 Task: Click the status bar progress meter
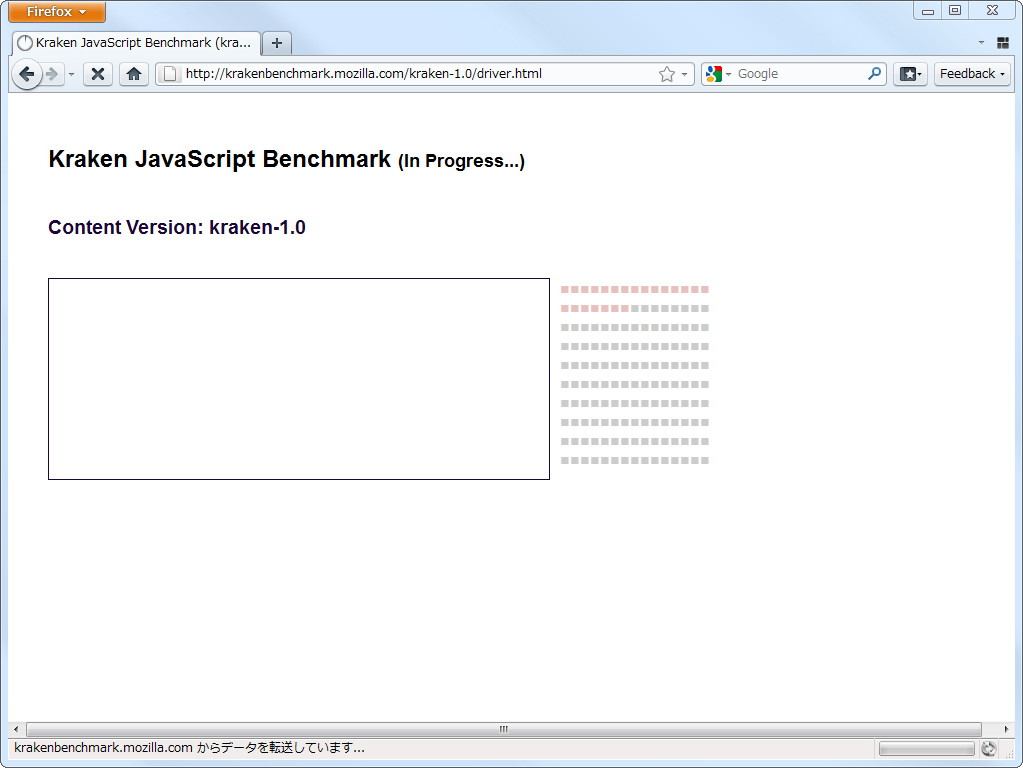(x=926, y=748)
